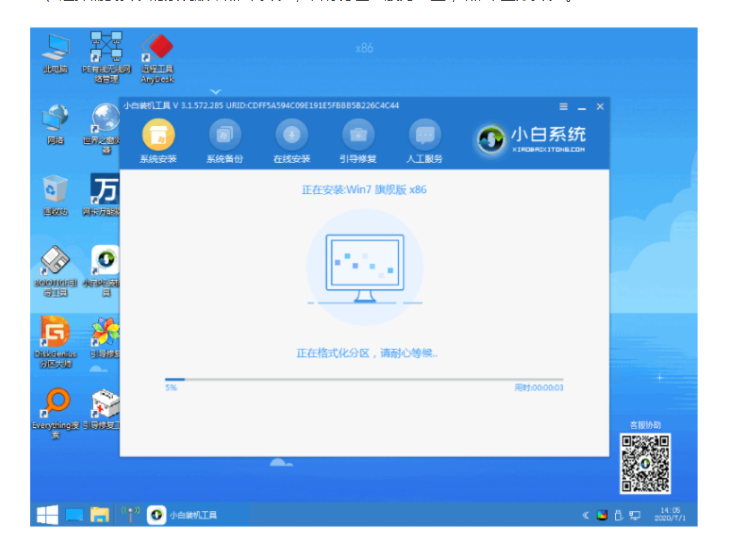Click the 客服协助 QR code
731x540 pixels.
point(645,463)
